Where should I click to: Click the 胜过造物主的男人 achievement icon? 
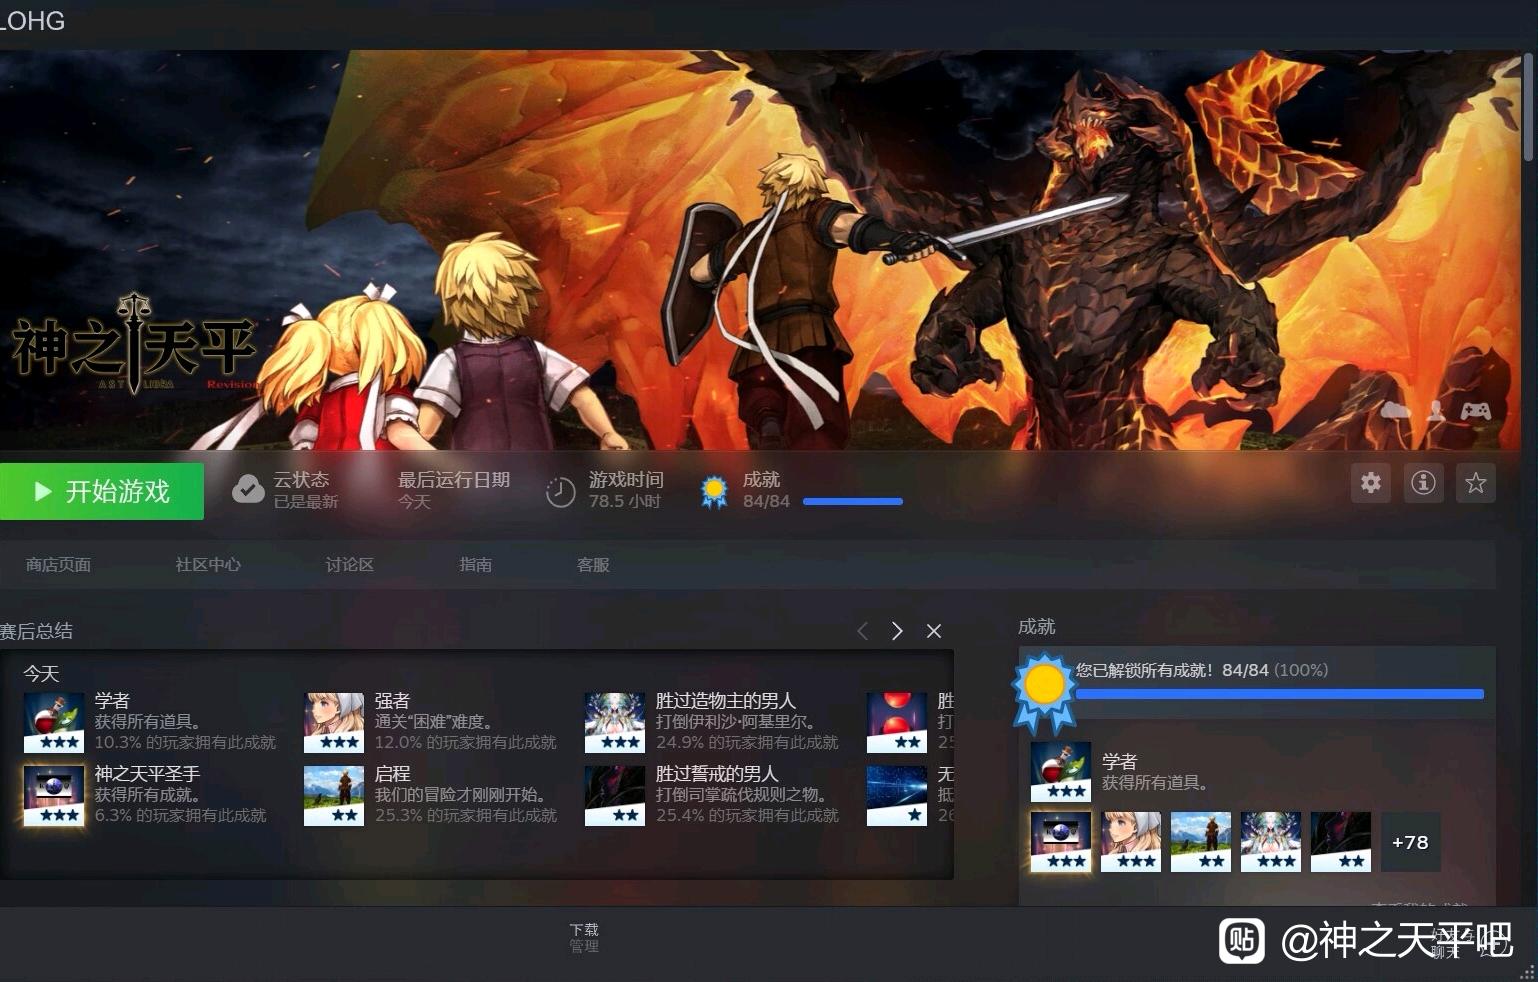pos(615,722)
